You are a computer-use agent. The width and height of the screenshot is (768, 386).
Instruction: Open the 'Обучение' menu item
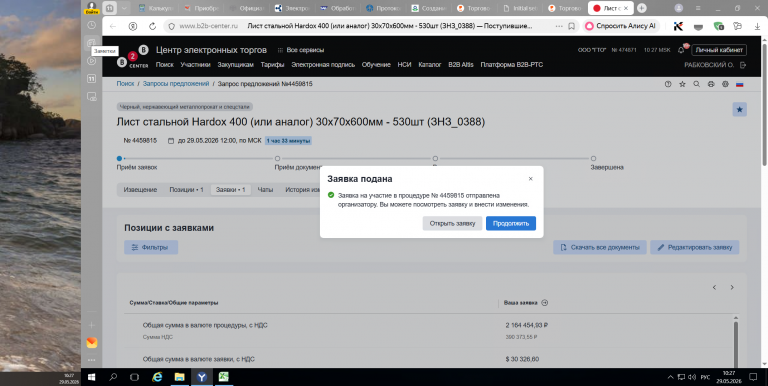coord(376,65)
